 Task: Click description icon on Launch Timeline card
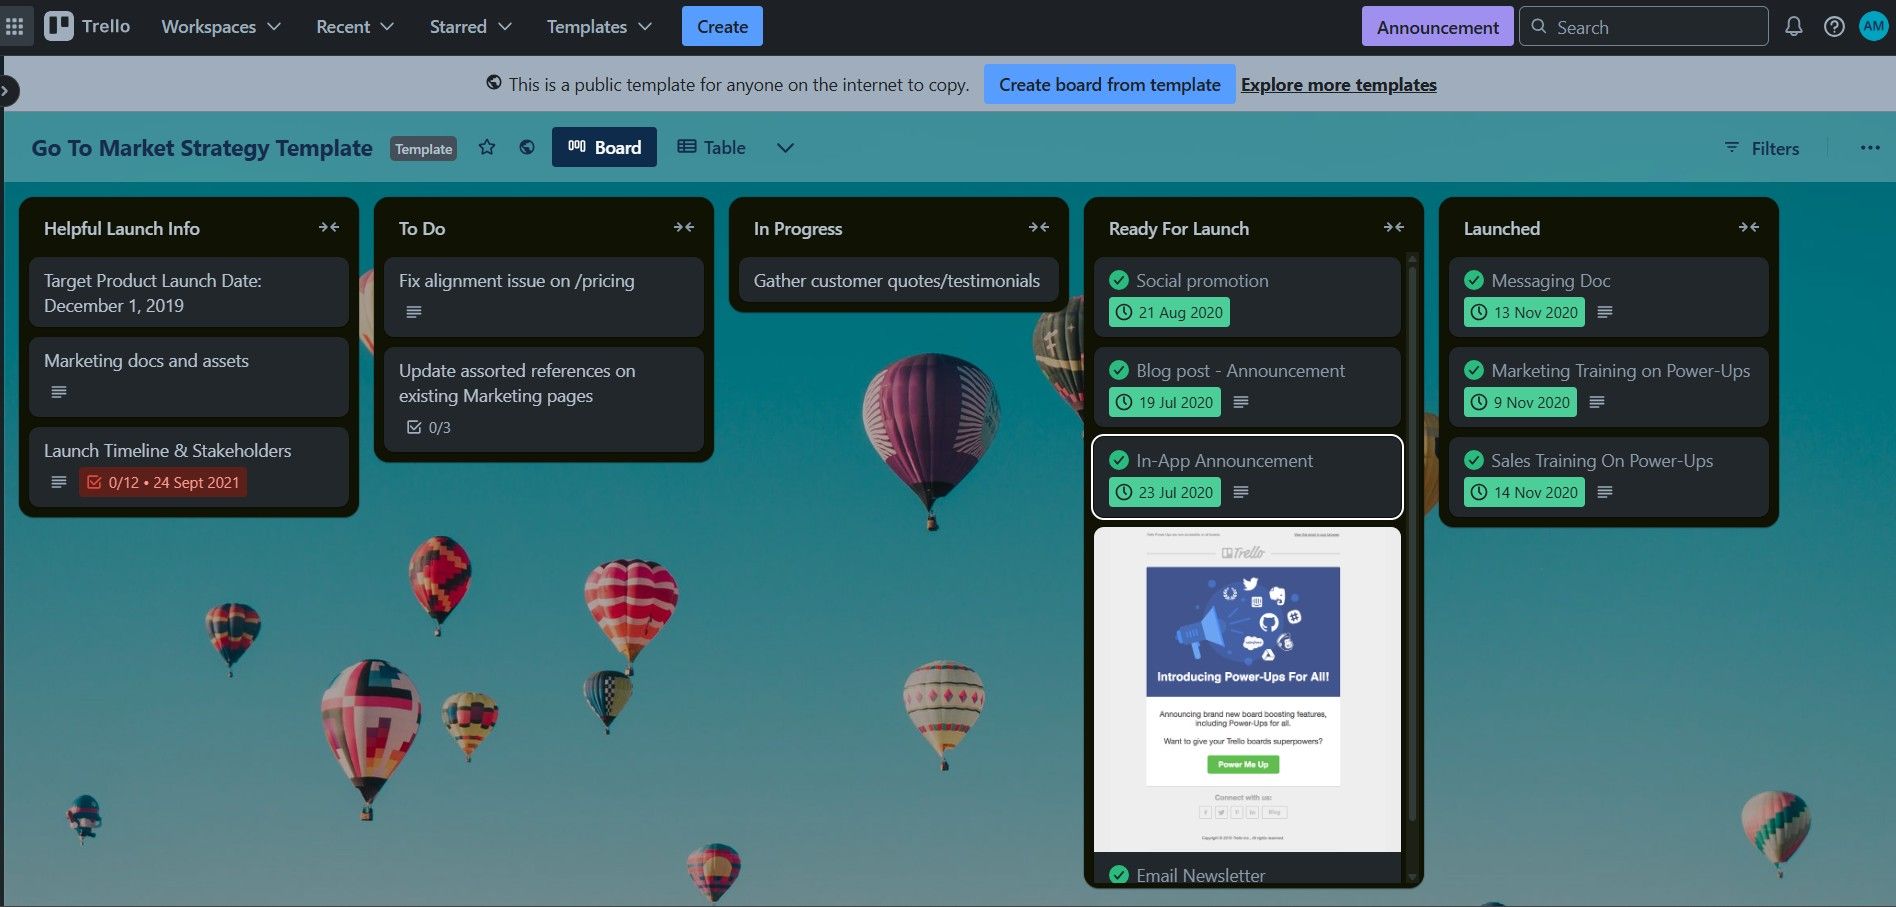(x=59, y=482)
